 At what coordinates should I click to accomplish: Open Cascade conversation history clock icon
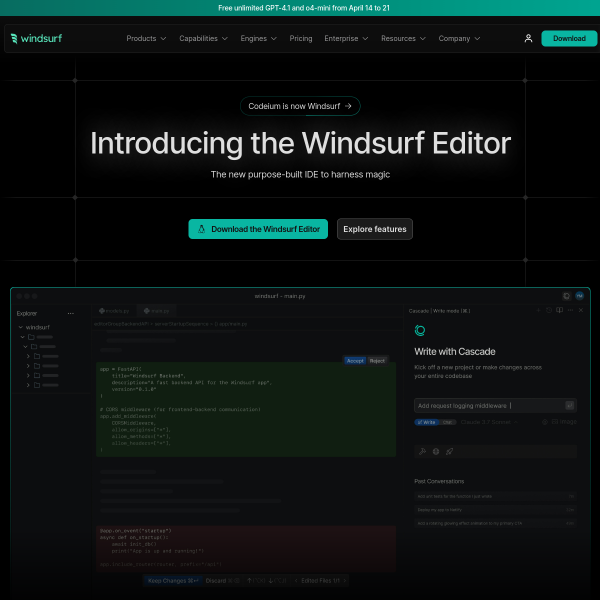[x=549, y=310]
